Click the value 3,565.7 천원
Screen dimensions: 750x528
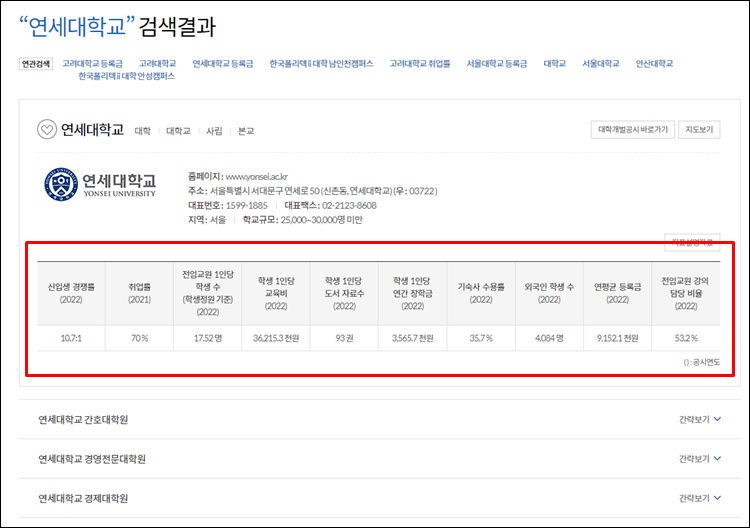pos(412,338)
